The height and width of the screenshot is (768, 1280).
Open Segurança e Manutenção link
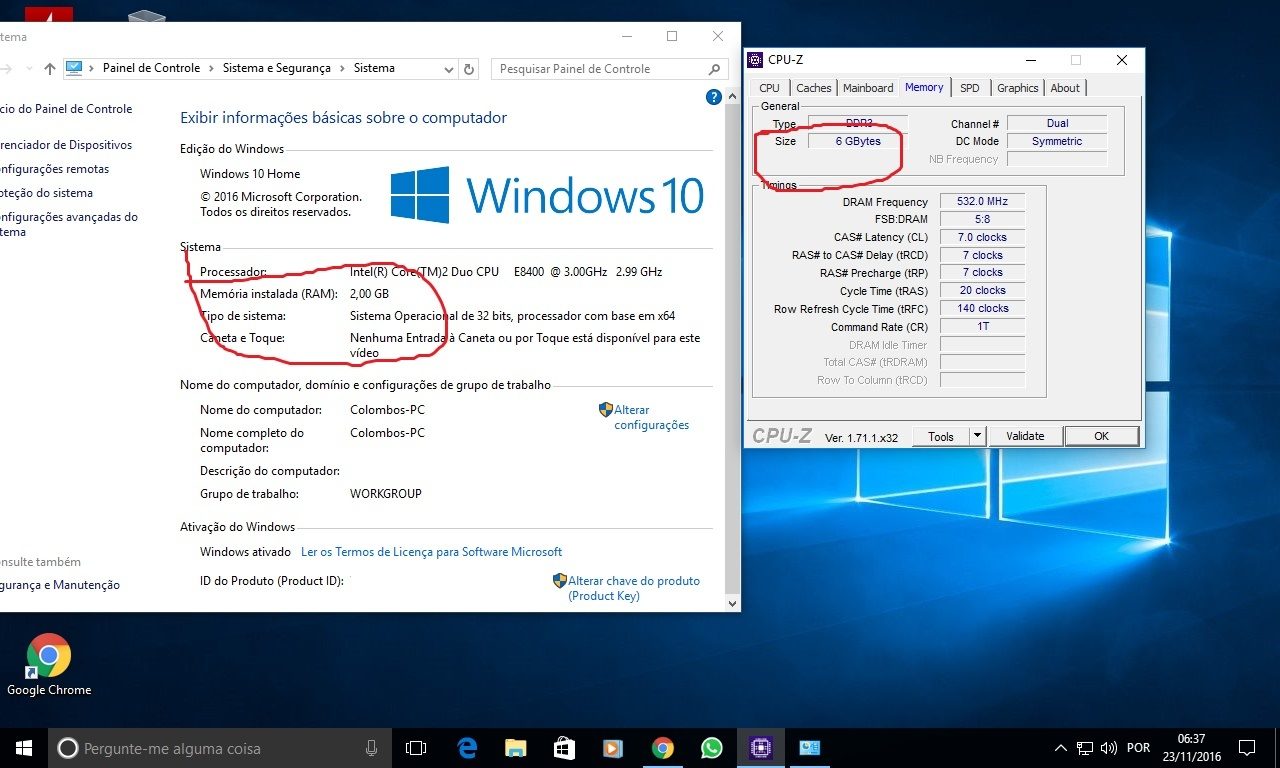click(x=60, y=585)
